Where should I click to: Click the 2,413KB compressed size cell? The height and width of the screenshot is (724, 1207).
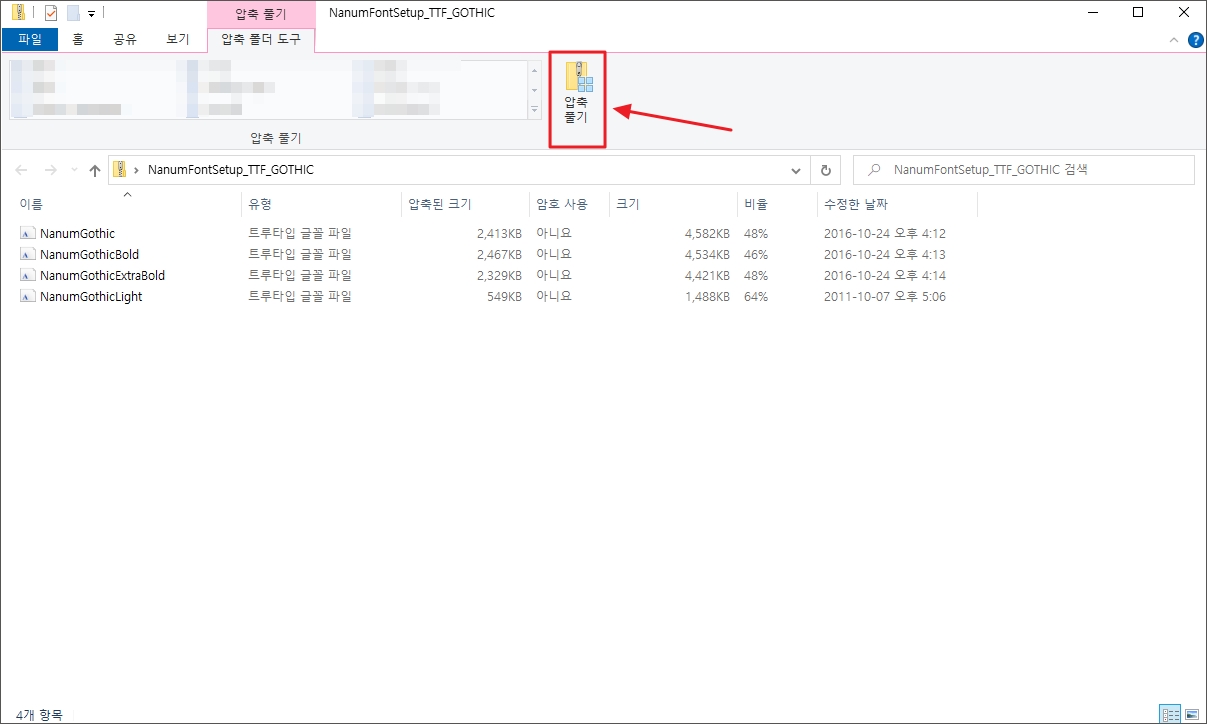click(499, 233)
